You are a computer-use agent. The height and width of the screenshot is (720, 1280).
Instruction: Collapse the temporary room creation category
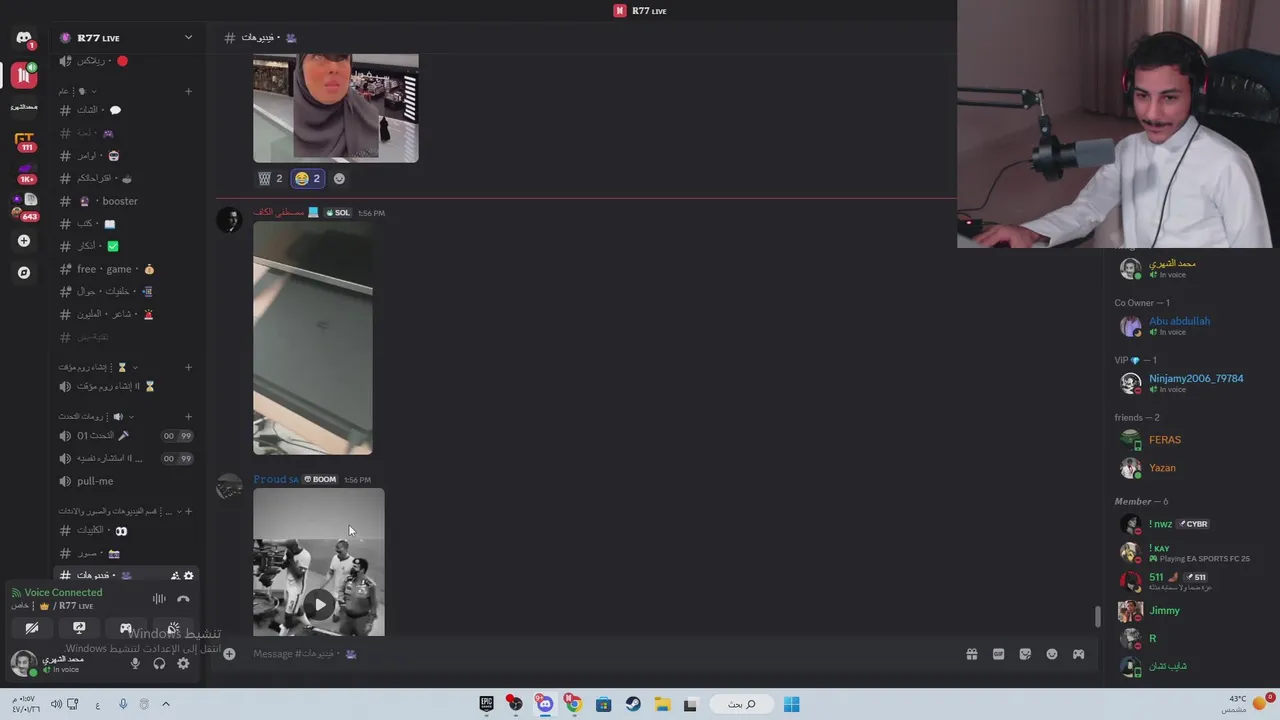click(x=135, y=367)
